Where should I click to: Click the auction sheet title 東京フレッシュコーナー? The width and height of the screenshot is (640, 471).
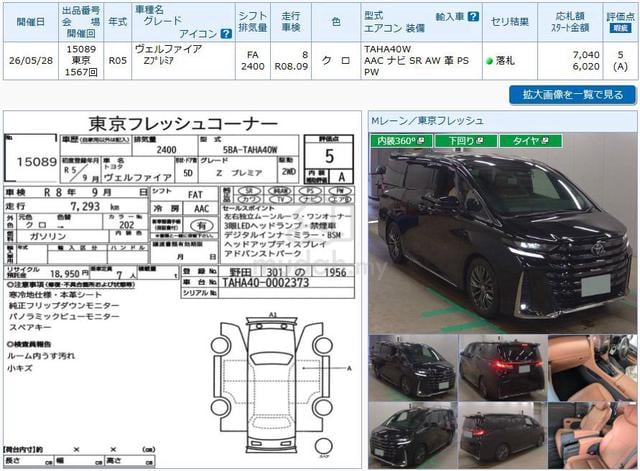pyautogui.click(x=183, y=123)
